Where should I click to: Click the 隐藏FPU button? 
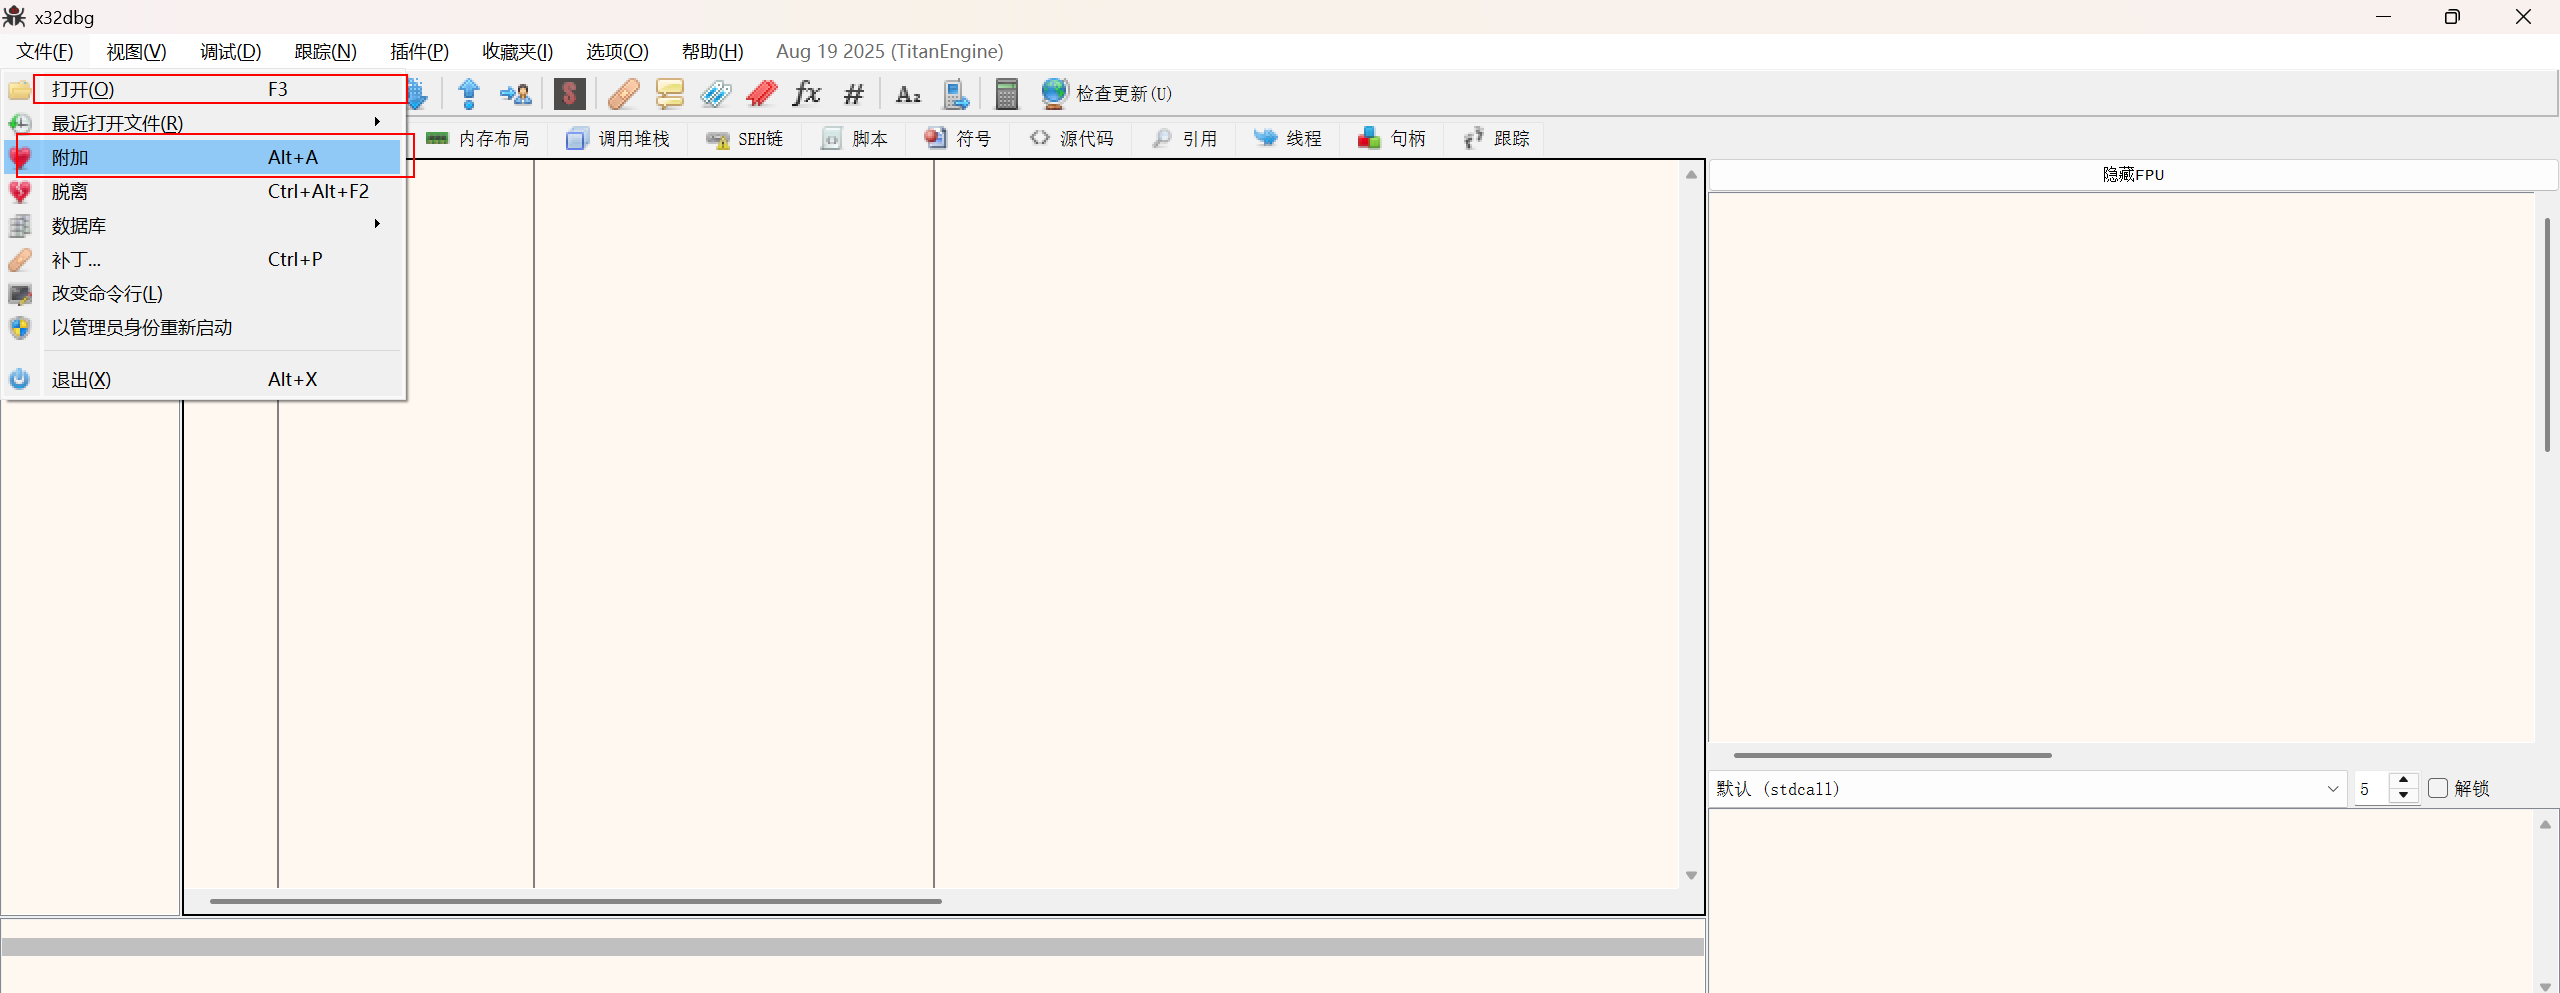pyautogui.click(x=2133, y=174)
